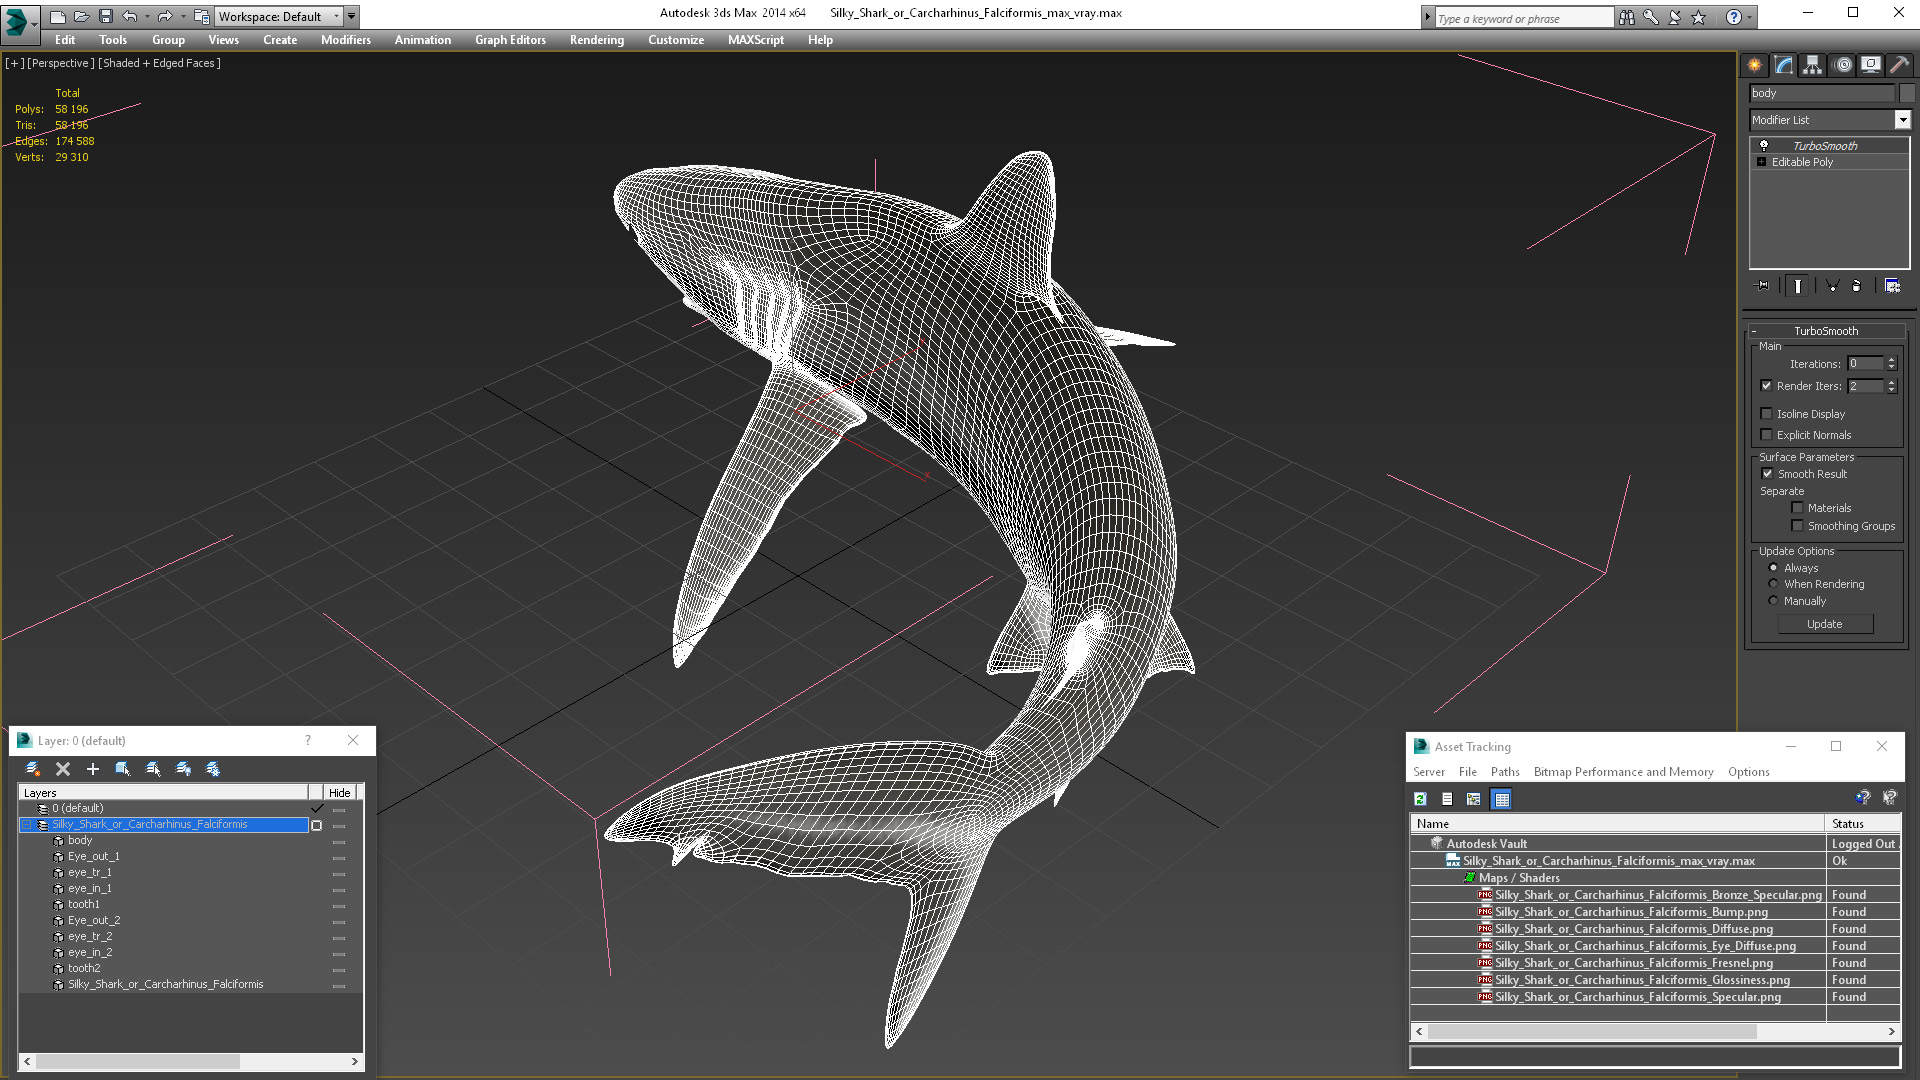Open Undo history dropdown arrow

(x=146, y=16)
